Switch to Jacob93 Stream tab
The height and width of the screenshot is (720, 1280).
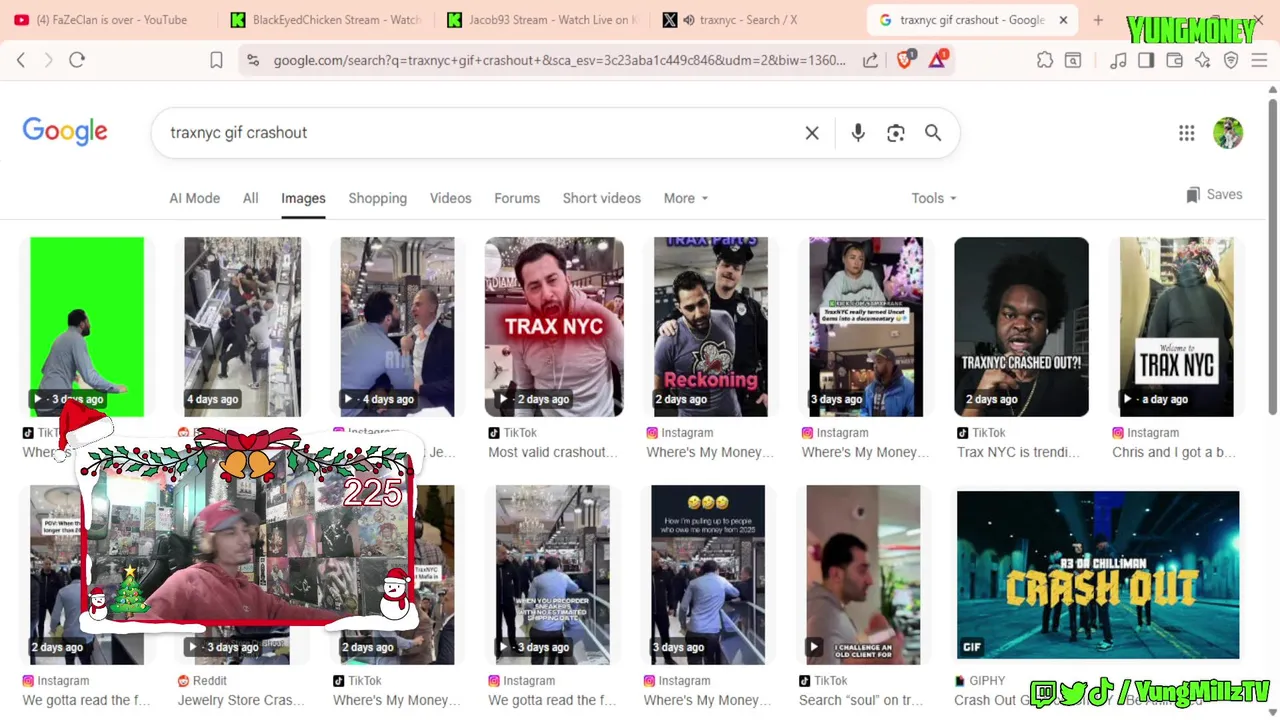542,20
